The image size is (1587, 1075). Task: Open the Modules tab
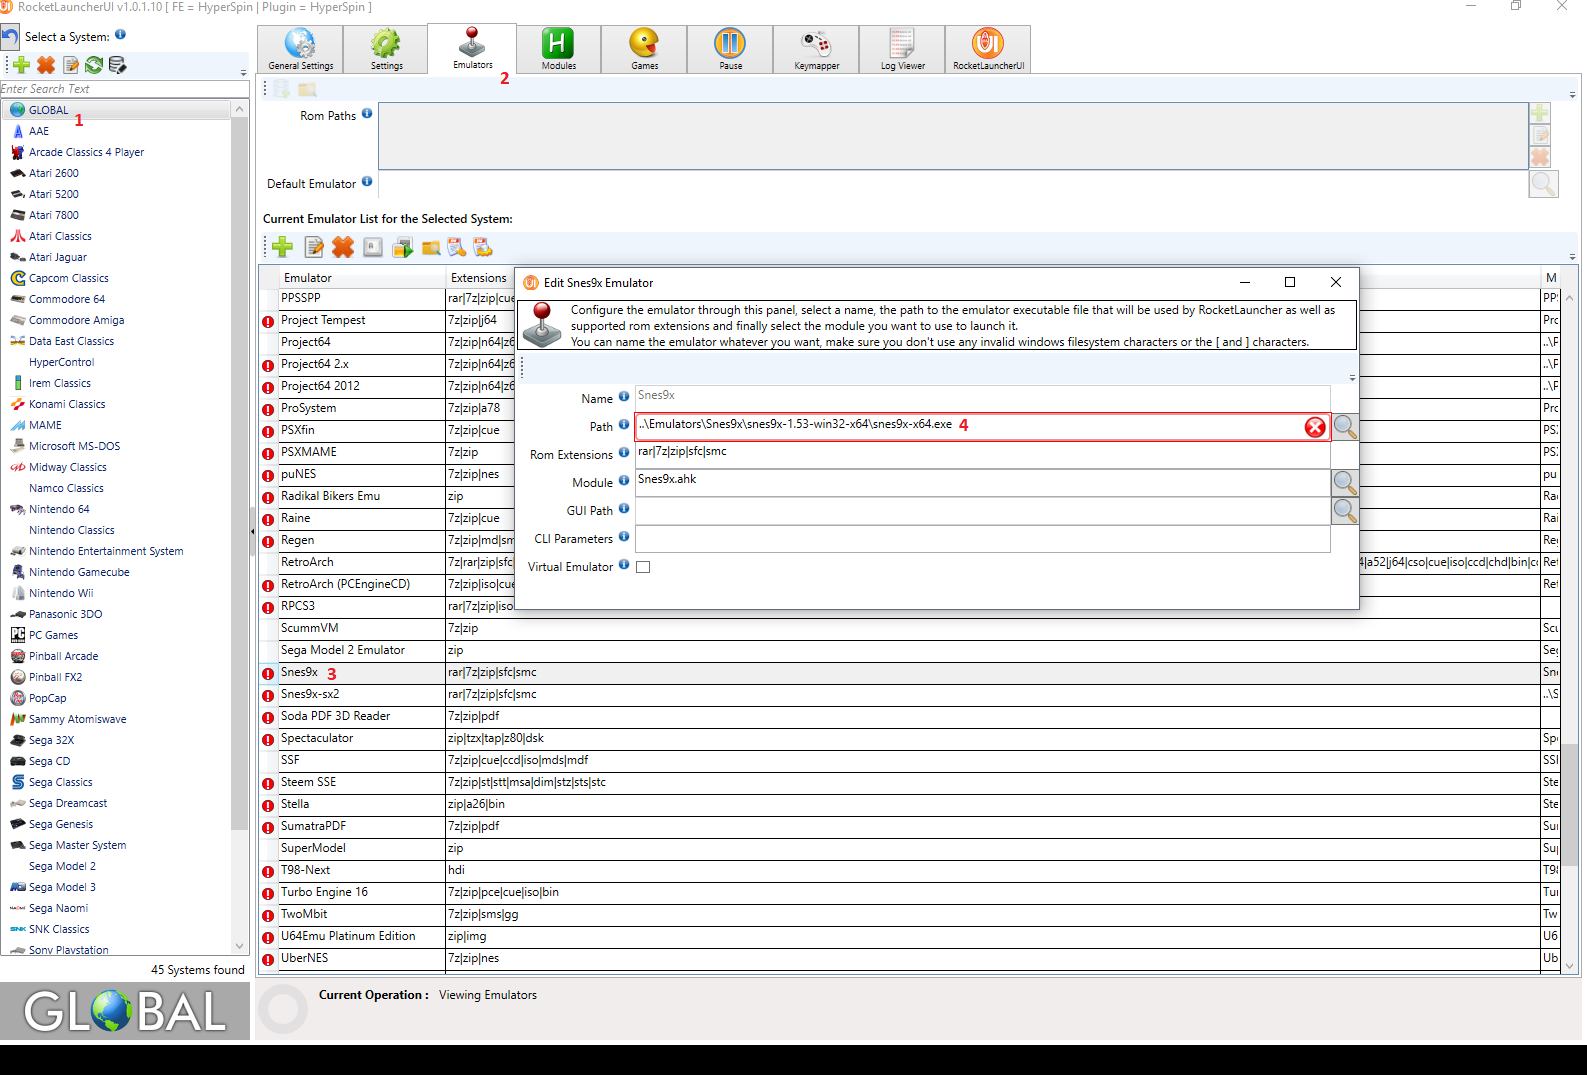[558, 49]
